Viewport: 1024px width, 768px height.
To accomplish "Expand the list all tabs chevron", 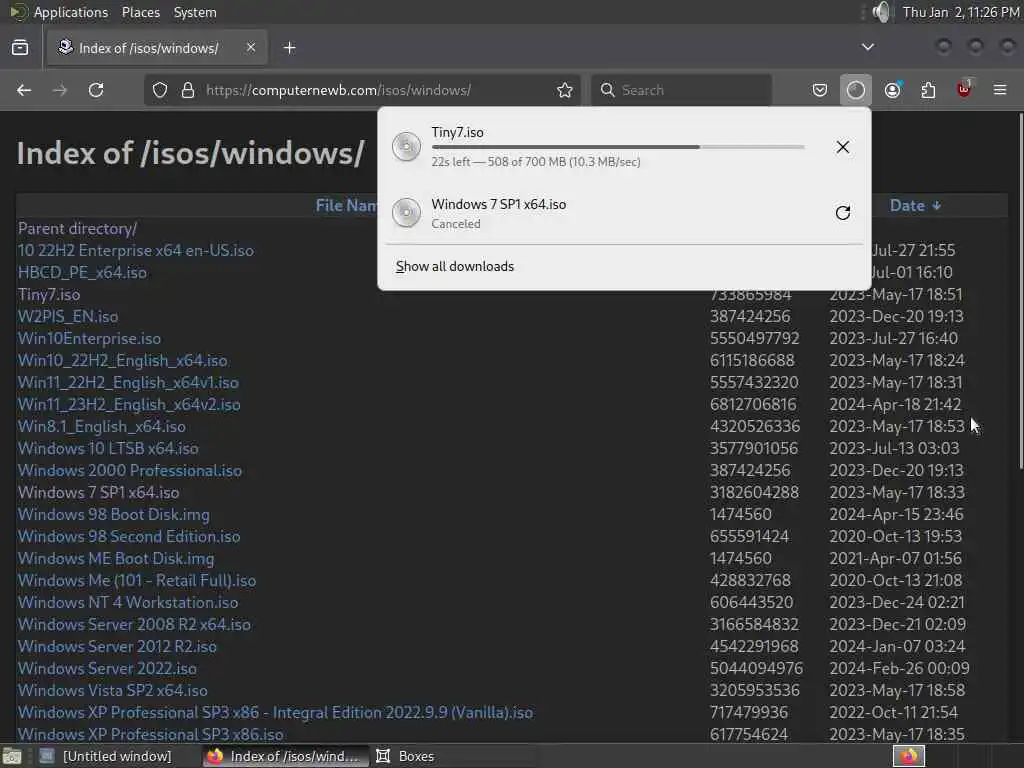I will click(x=868, y=47).
